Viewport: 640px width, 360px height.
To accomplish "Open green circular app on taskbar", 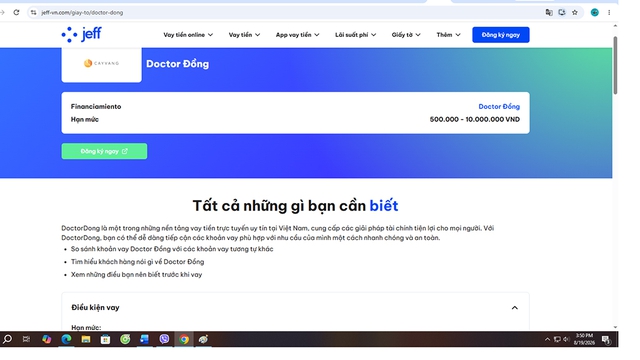I will (x=125, y=339).
